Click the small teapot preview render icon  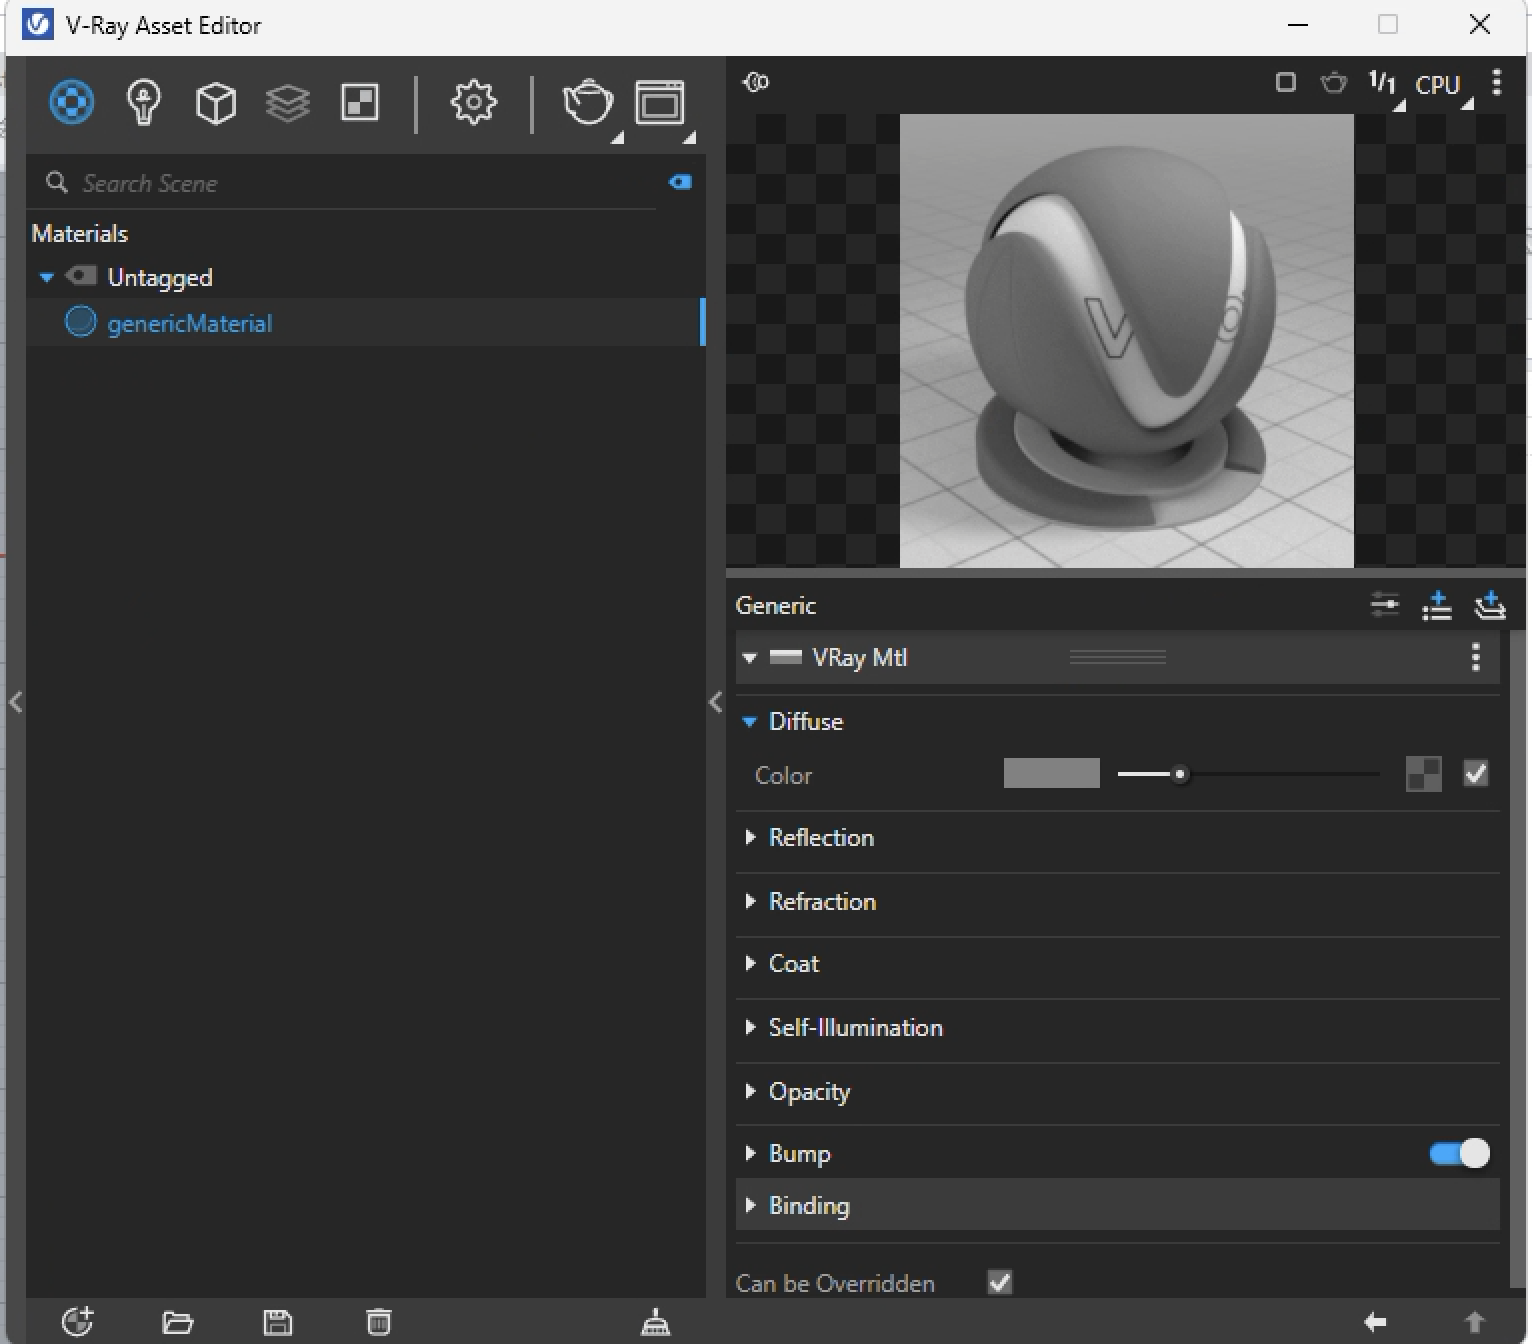1334,82
